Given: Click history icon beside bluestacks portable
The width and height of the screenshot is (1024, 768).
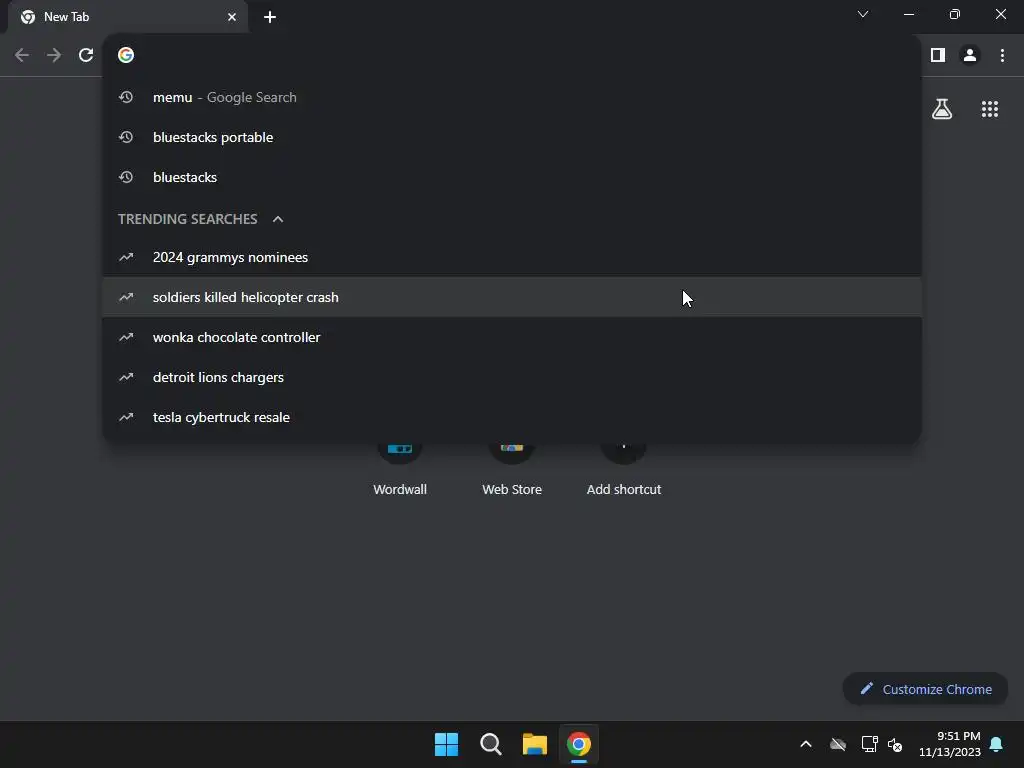Looking at the screenshot, I should pyautogui.click(x=126, y=137).
